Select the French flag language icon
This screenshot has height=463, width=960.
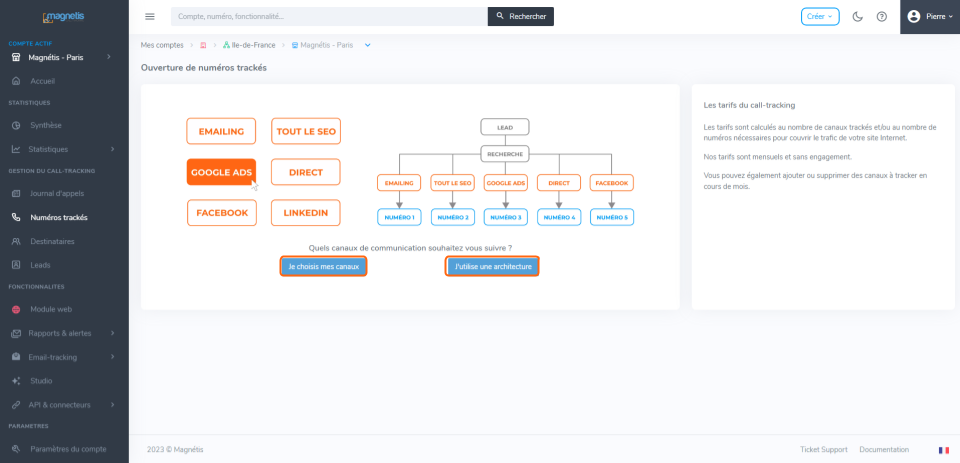(x=943, y=450)
